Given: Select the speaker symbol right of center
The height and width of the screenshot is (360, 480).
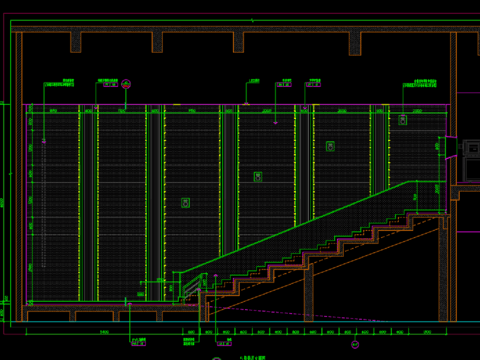Looking at the screenshot, I should click(330, 146).
